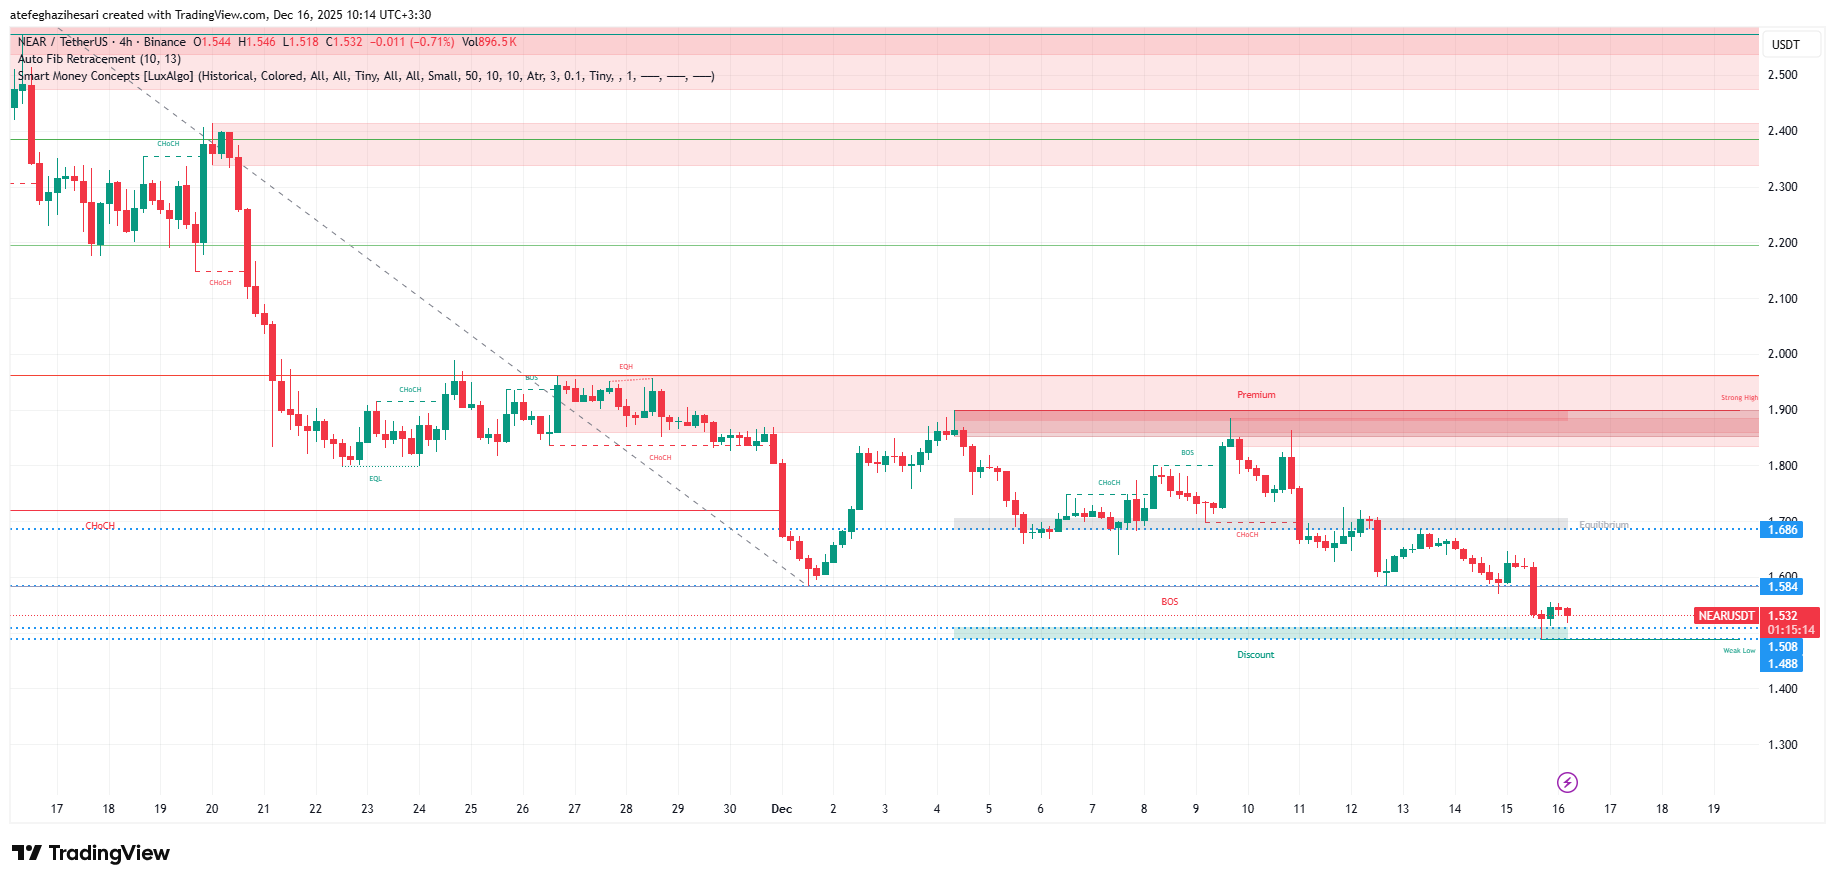Click the TradingView logo
The image size is (1835, 883).
coord(91,853)
